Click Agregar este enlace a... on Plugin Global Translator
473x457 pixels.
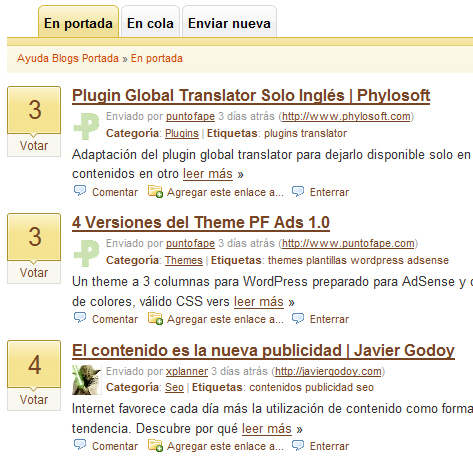[x=225, y=192]
